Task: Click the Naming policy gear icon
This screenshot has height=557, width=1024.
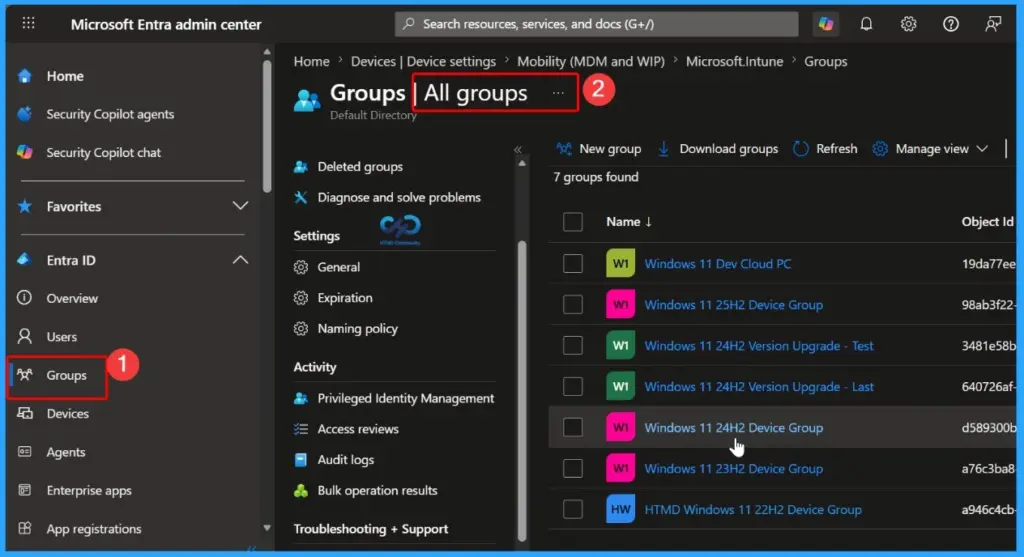Action: click(300, 328)
